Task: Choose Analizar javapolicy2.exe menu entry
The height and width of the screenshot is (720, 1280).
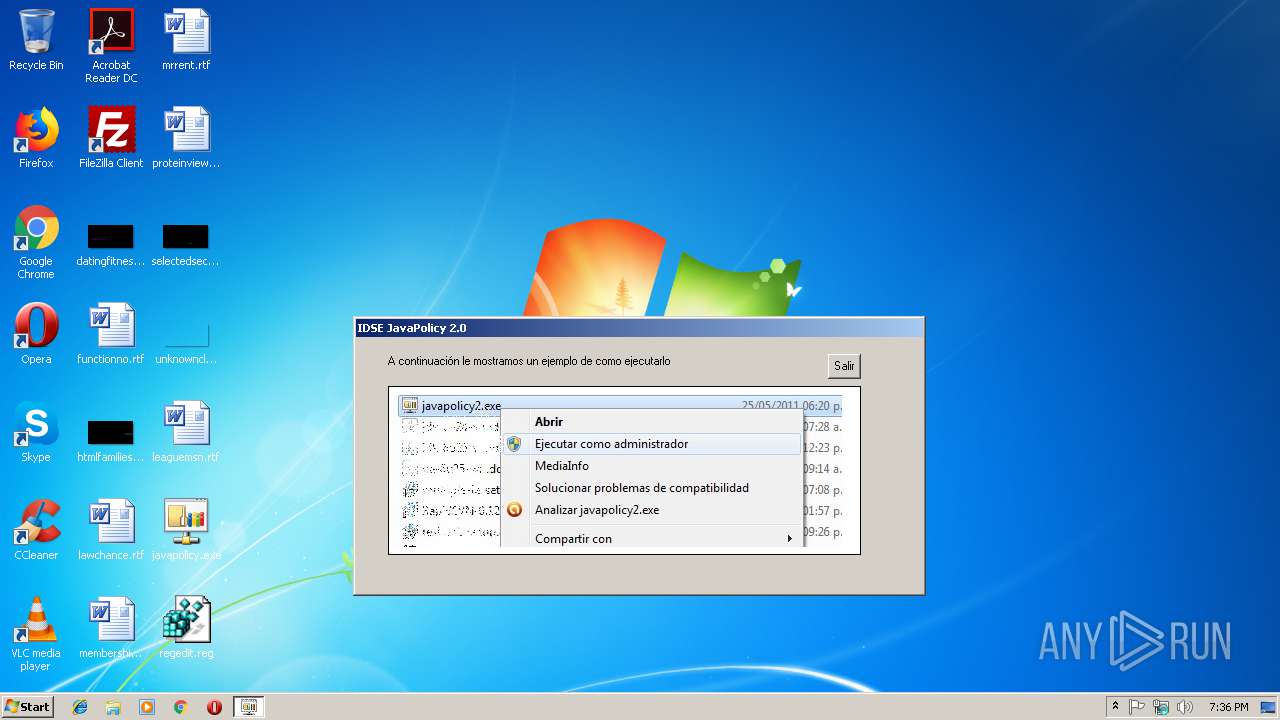Action: click(x=597, y=510)
